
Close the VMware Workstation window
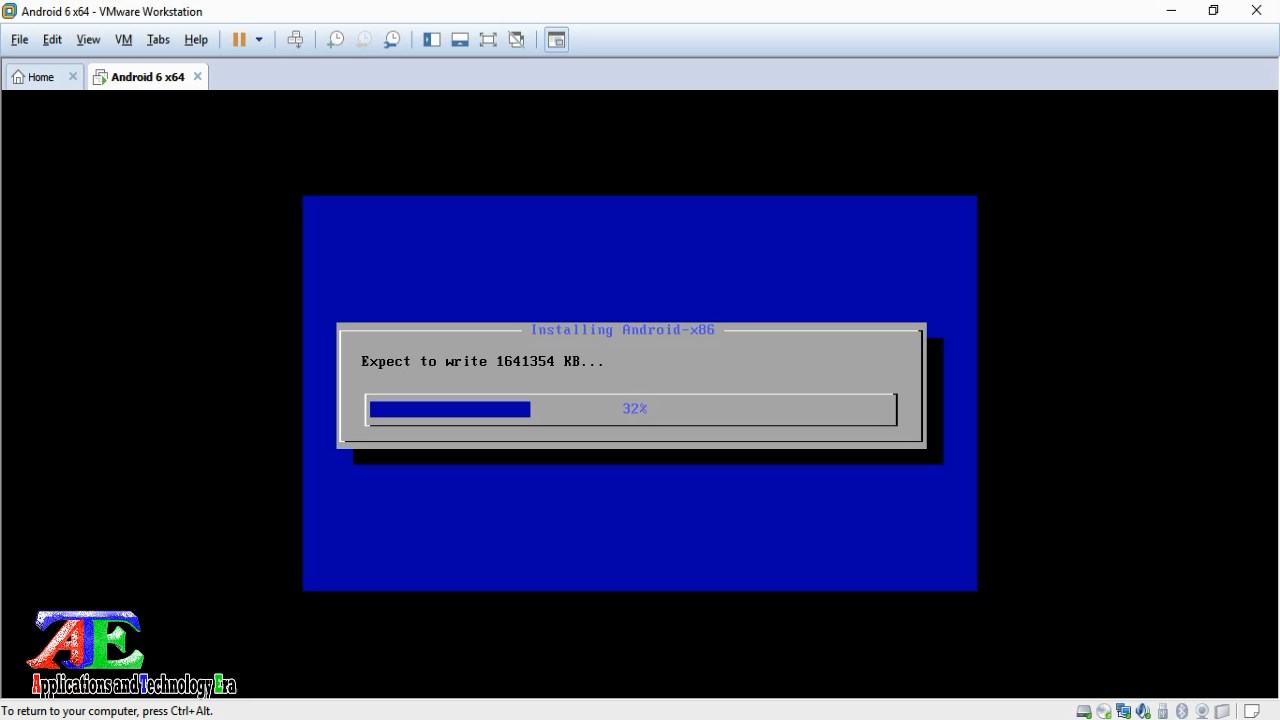coord(1257,11)
